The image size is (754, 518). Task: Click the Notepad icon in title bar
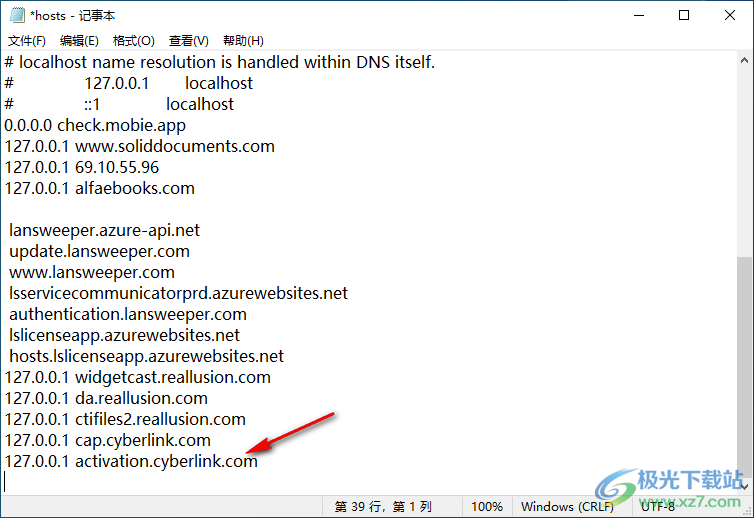click(x=17, y=15)
